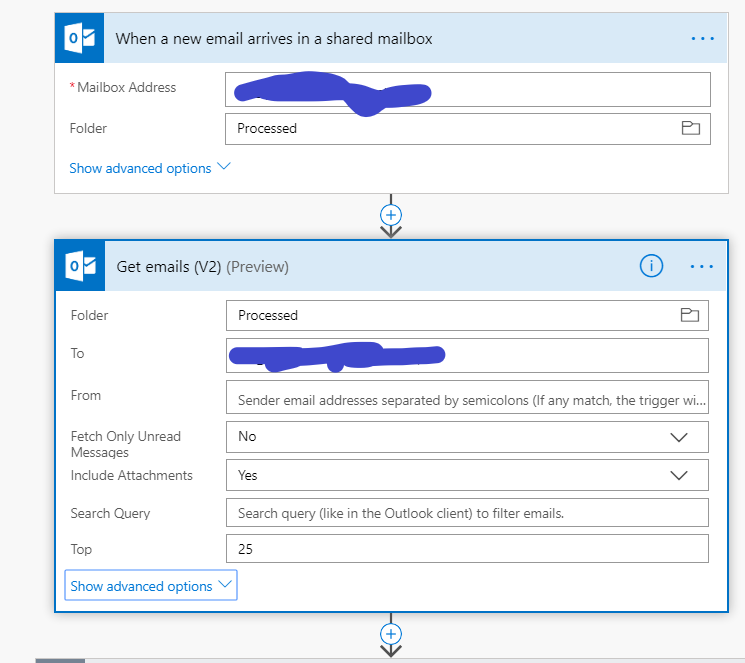The image size is (745, 663).
Task: Click the Top field containing 25
Action: coord(467,548)
